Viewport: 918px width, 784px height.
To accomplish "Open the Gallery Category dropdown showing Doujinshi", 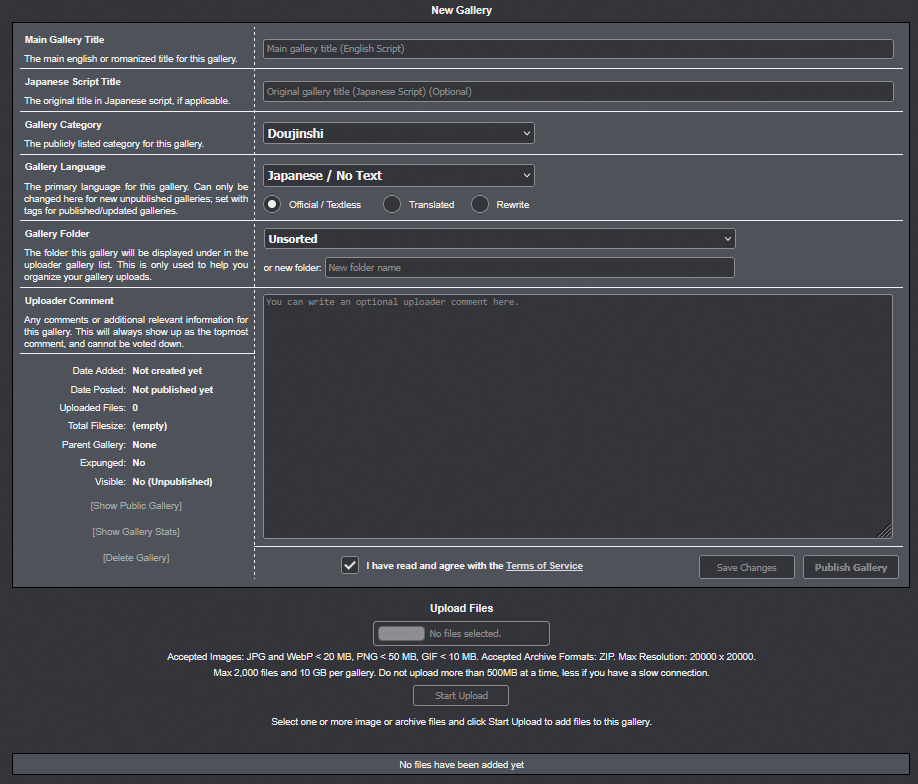I will [399, 133].
